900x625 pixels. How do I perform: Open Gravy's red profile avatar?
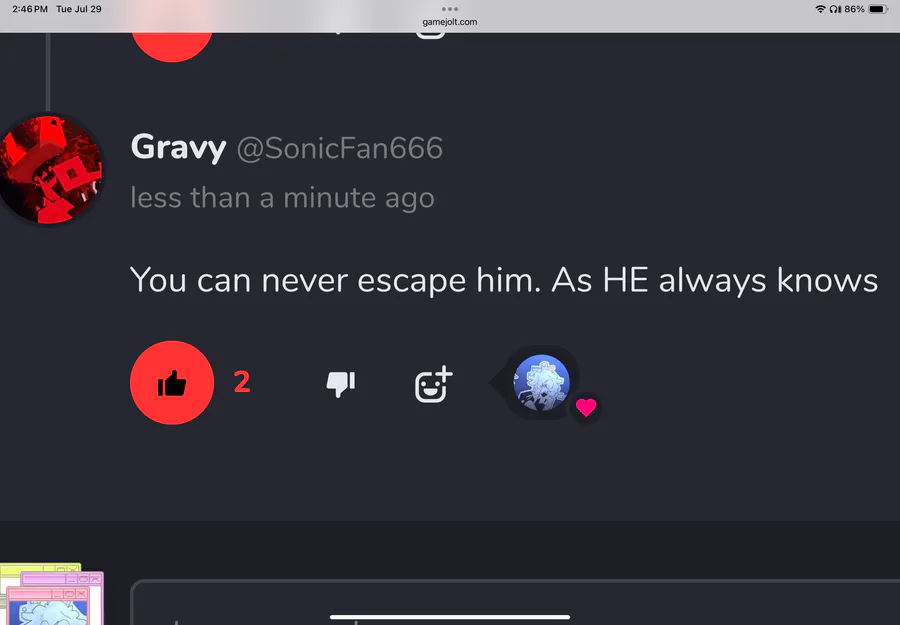(49, 169)
